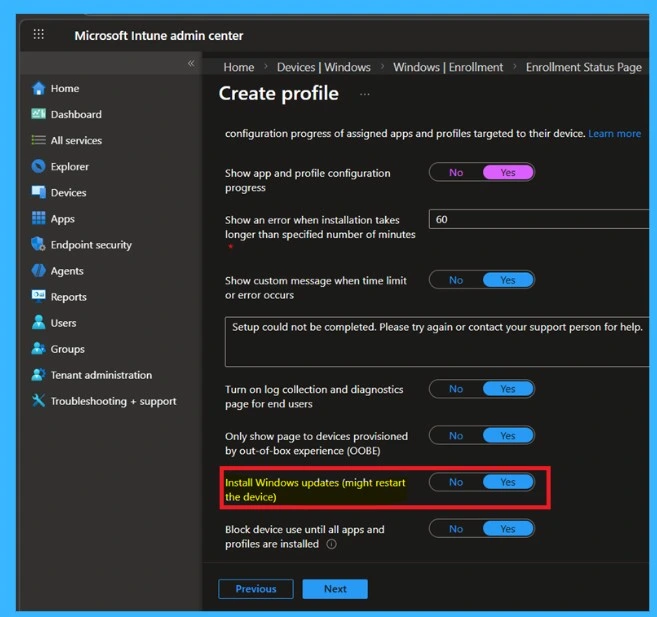Open Troubleshooting + support label in sidebar
This screenshot has width=657, height=617.
pos(114,401)
